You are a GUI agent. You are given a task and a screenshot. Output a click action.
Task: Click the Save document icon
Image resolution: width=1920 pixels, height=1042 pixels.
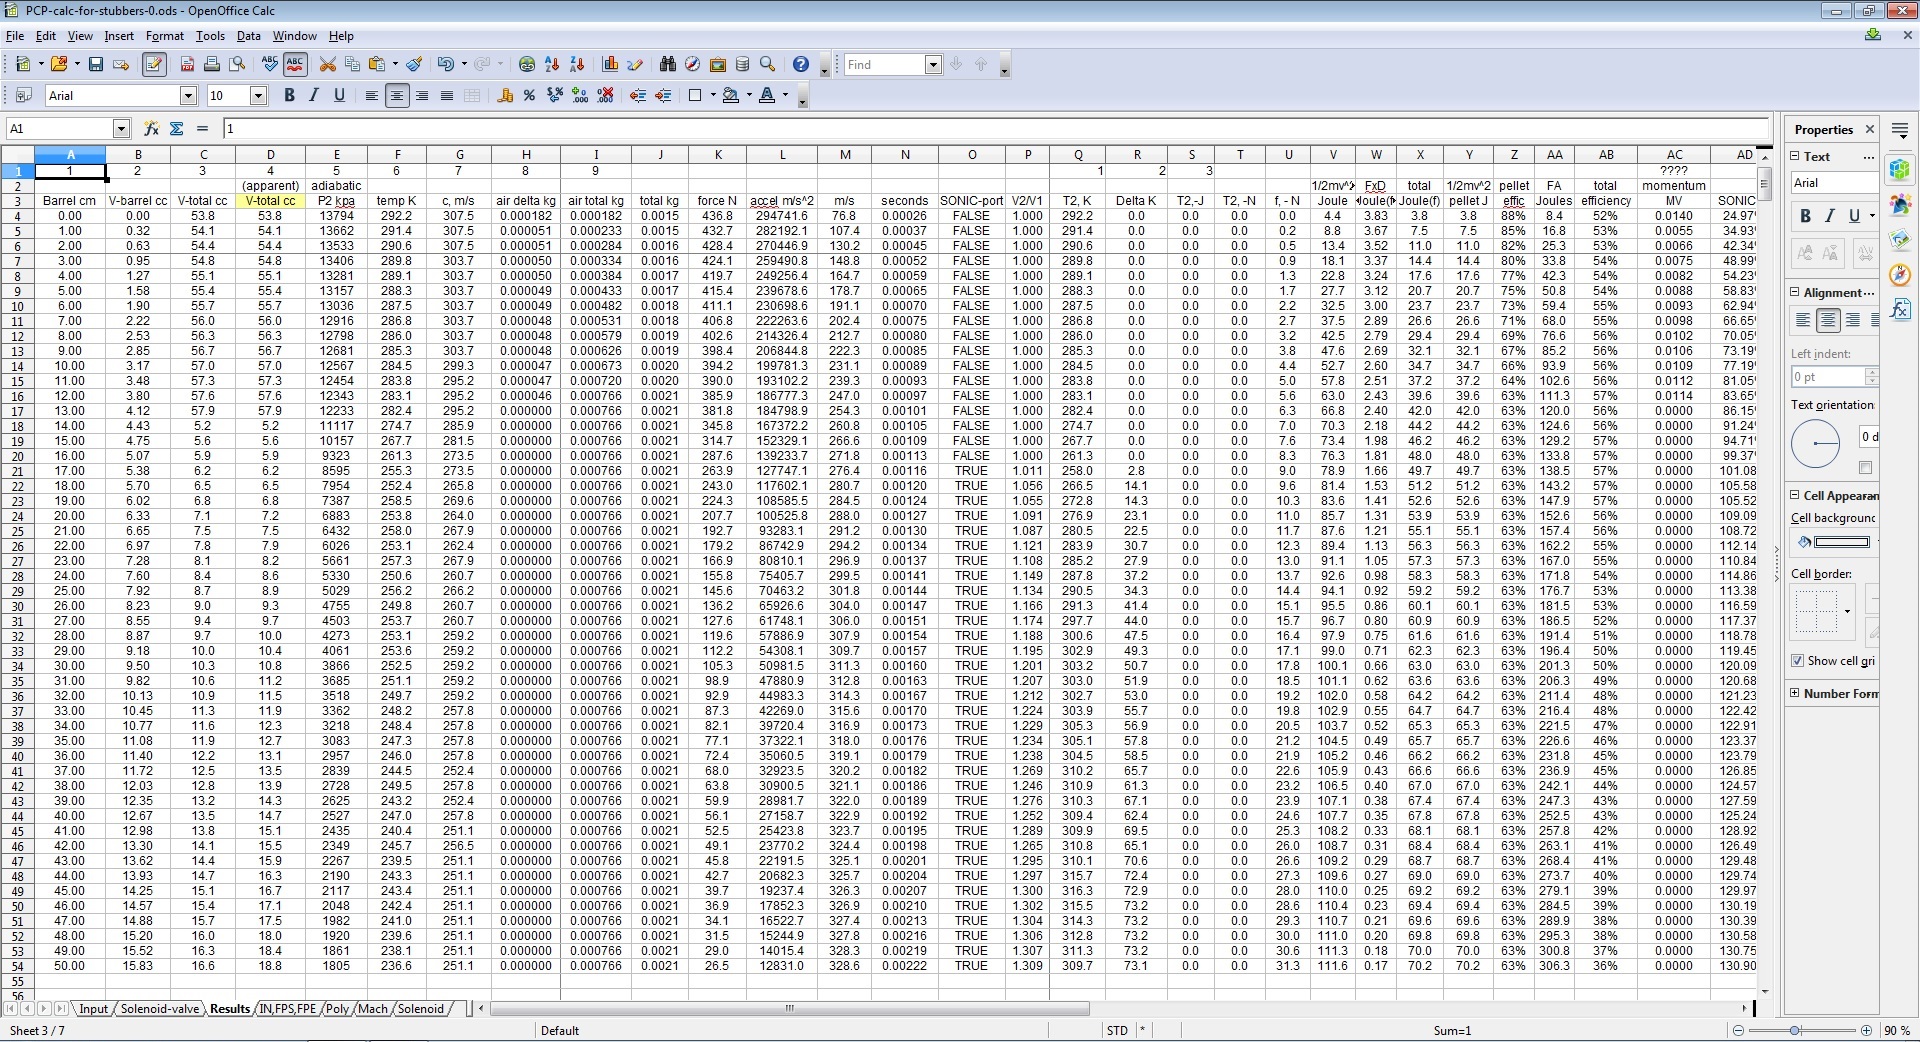[x=96, y=65]
